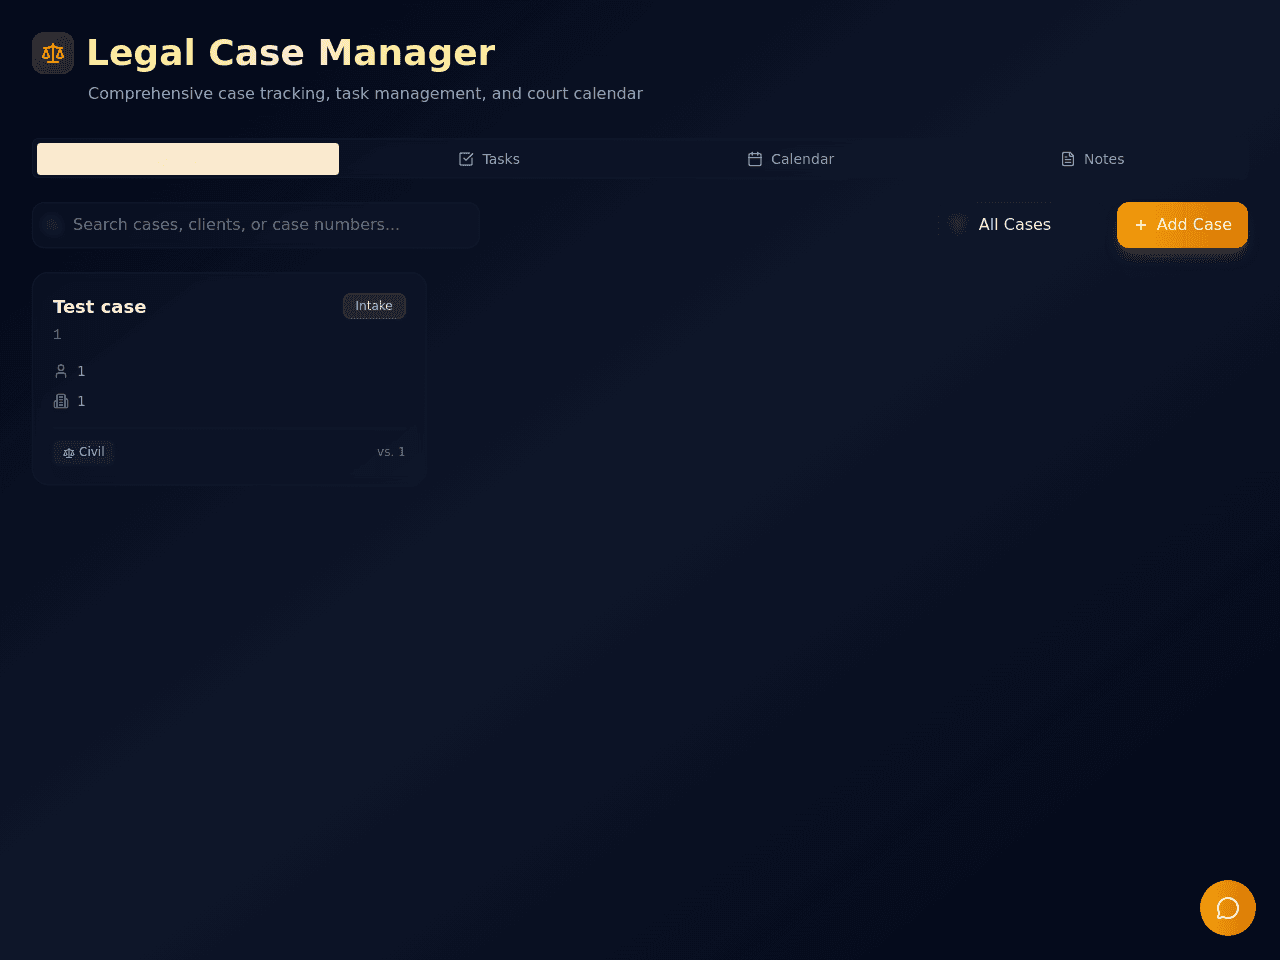Click the Civil case type tag
Viewport: 1280px width, 960px height.
(84, 452)
